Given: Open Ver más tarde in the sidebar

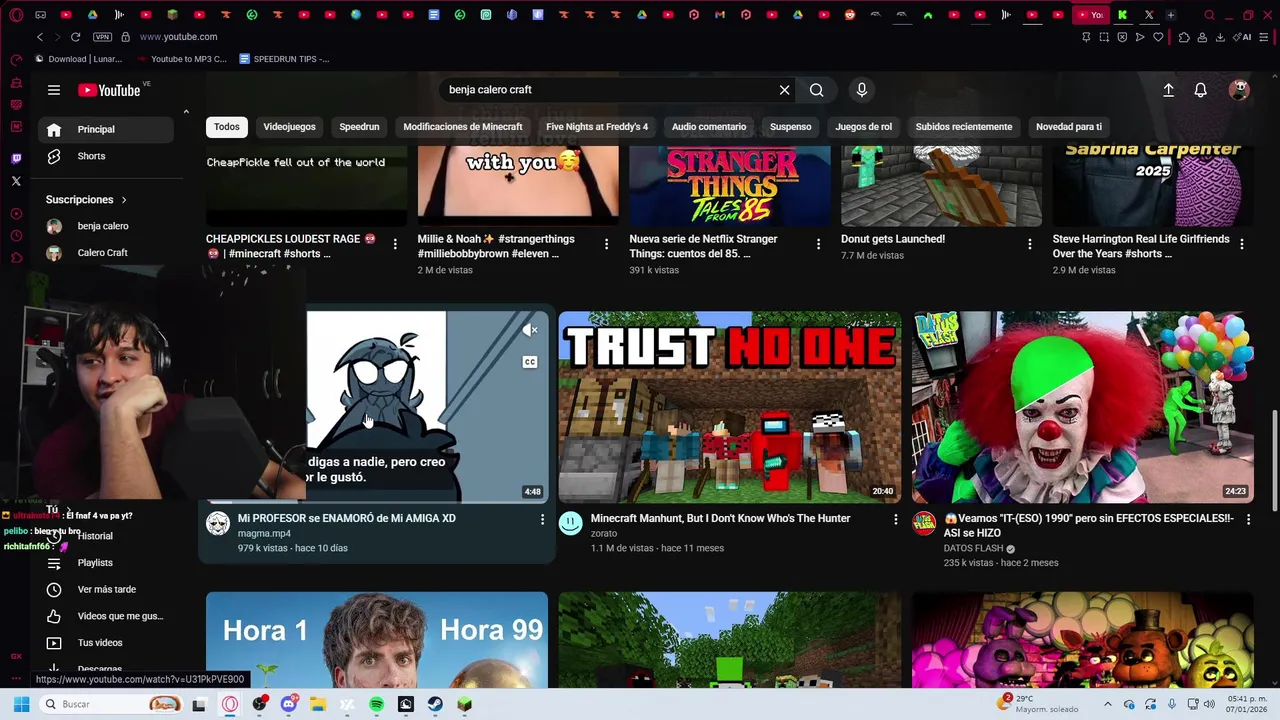Looking at the screenshot, I should click(x=106, y=590).
